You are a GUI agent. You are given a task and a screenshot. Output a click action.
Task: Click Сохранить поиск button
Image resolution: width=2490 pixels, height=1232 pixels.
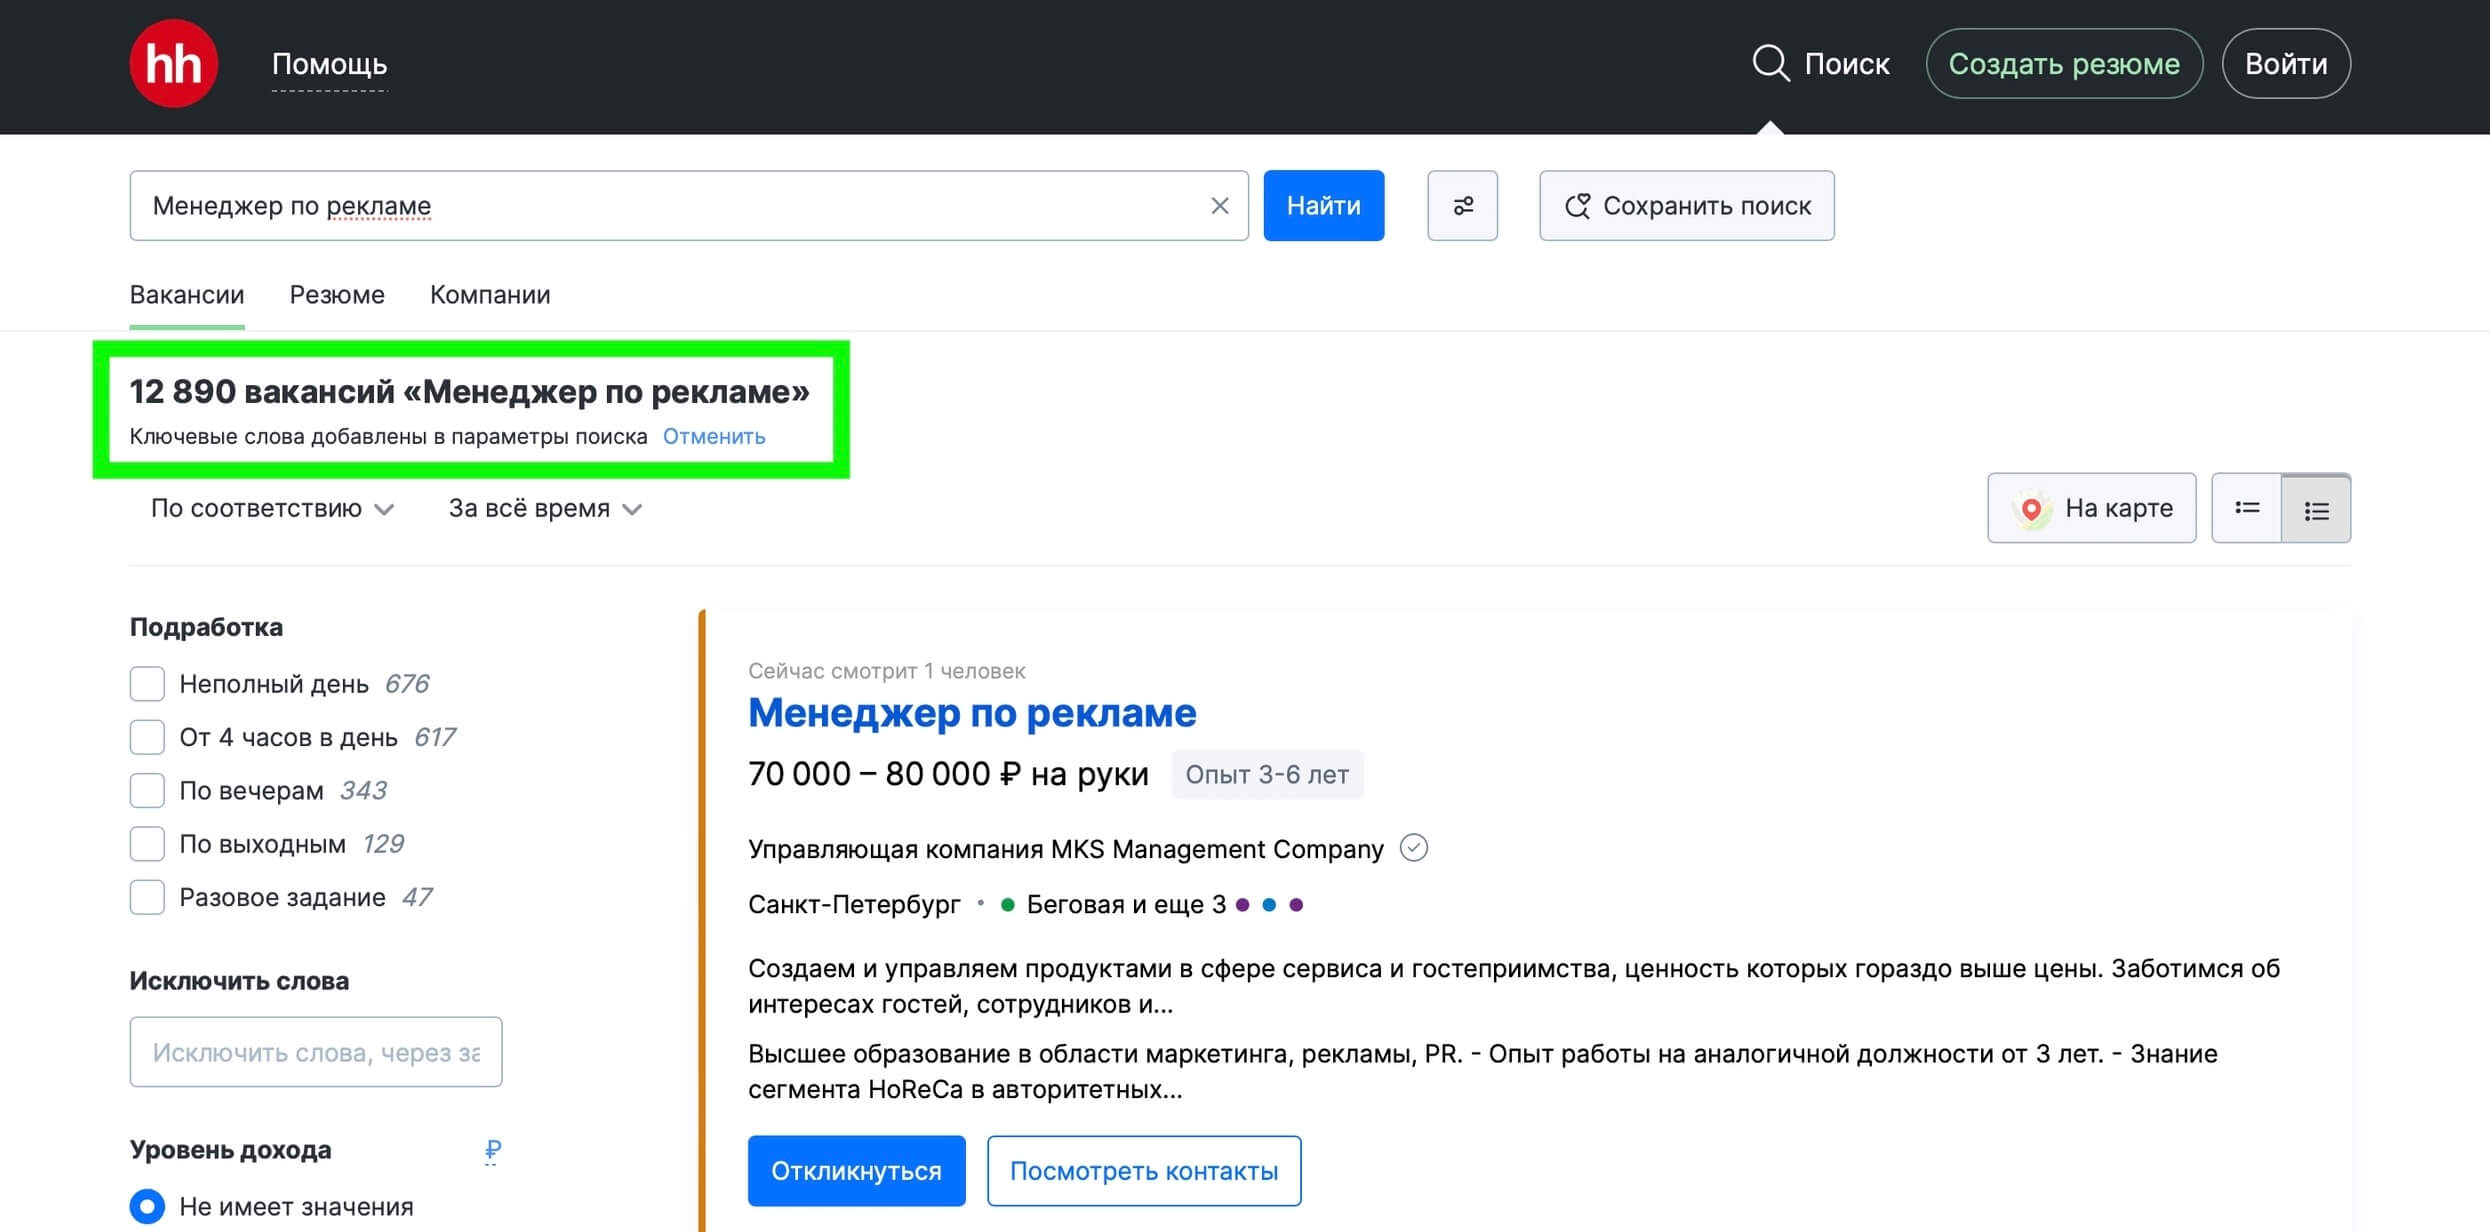tap(1686, 206)
